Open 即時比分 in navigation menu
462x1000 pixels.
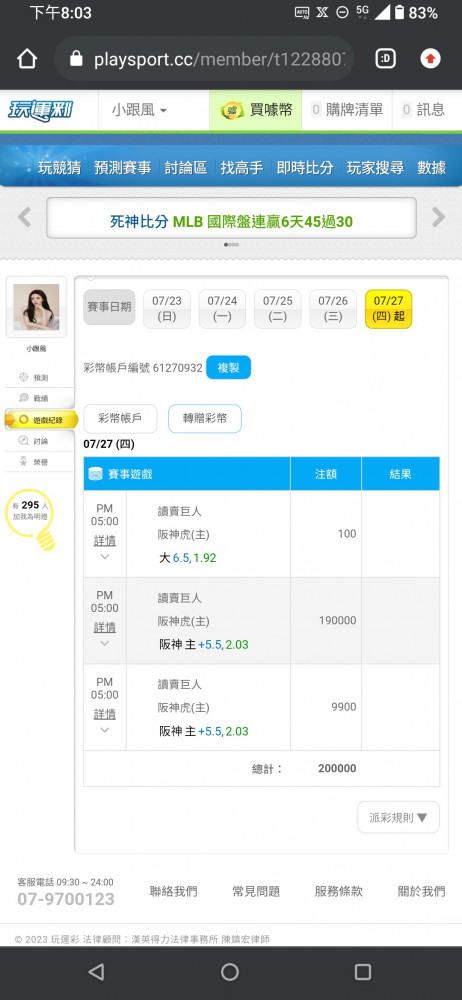point(305,168)
